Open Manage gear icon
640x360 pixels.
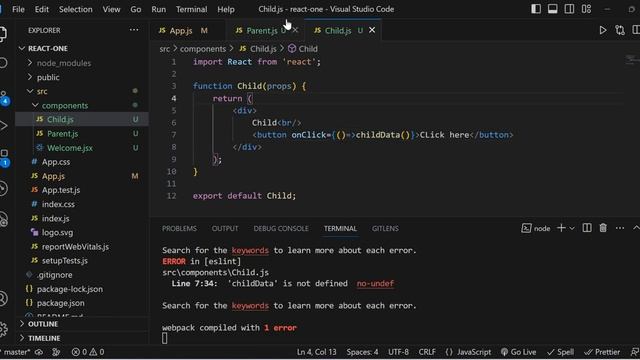[3, 329]
